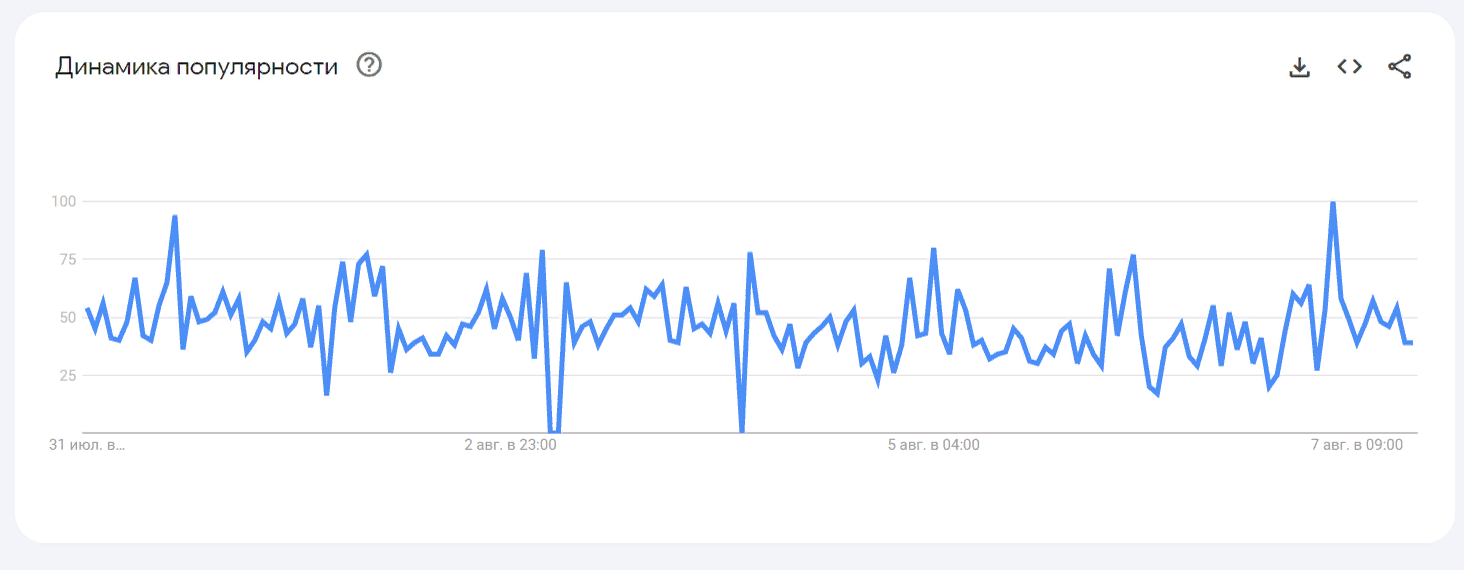Click the 75 label on the y-axis
The height and width of the screenshot is (570, 1464).
66,259
